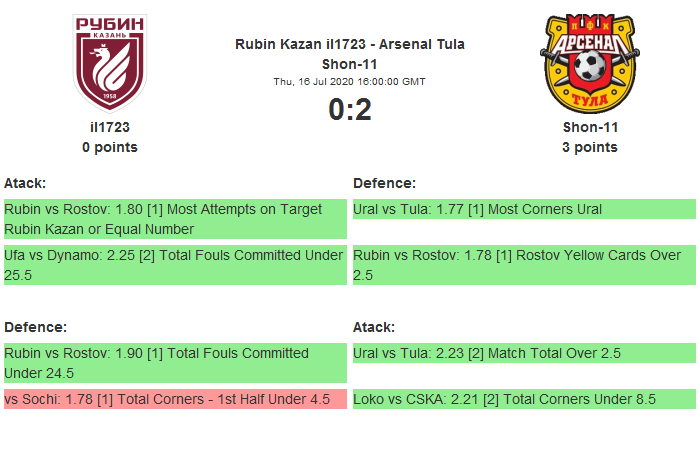Click the match date Thu, 16 Jul 2020
This screenshot has width=700, height=460.
(350, 81)
